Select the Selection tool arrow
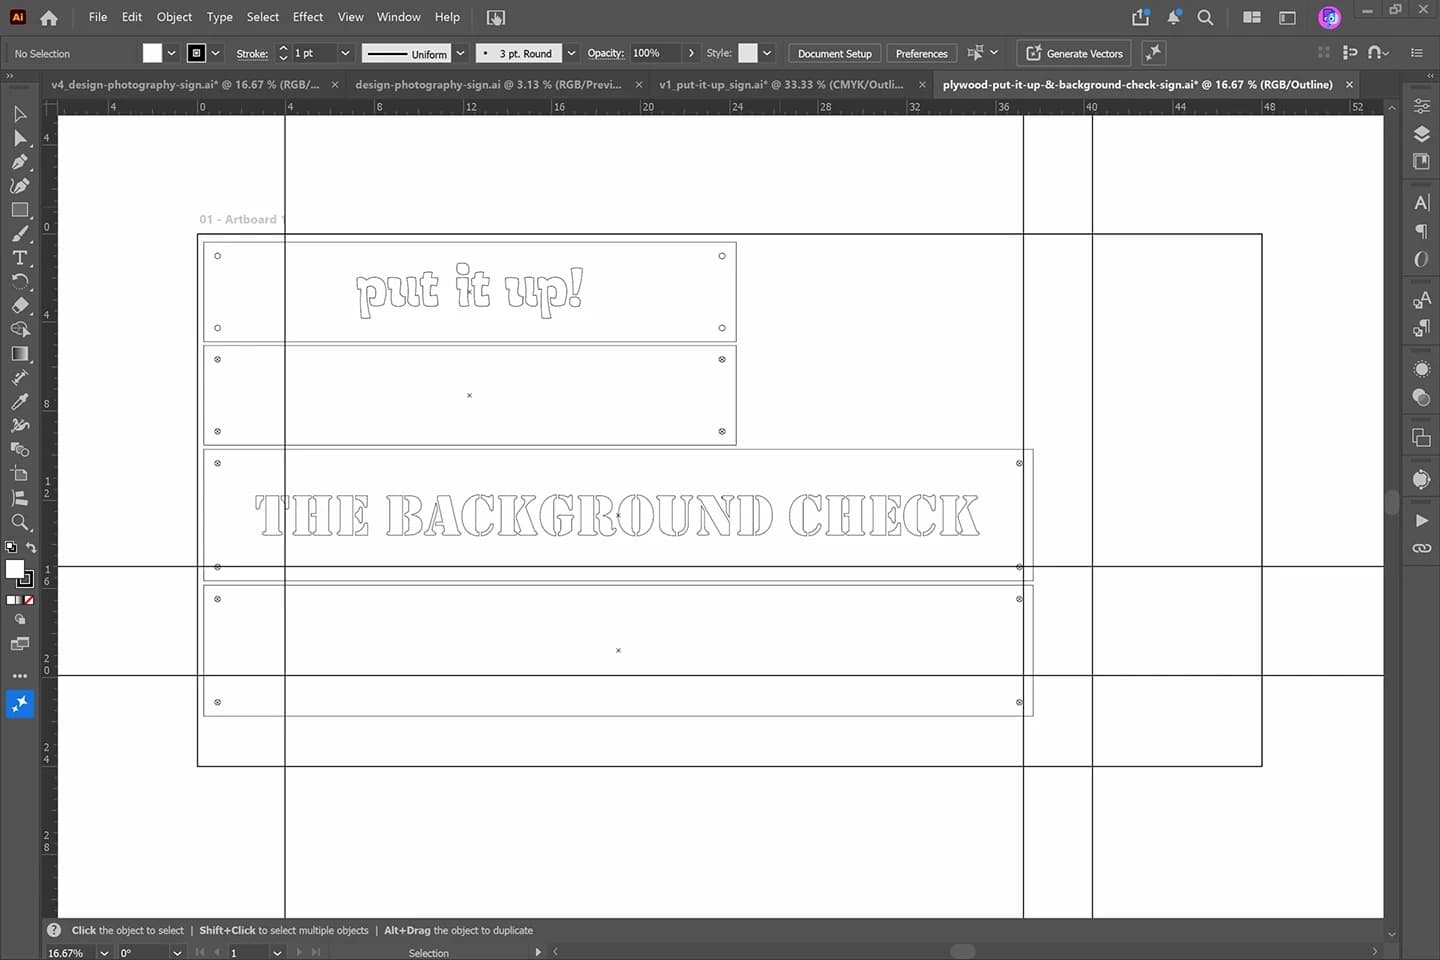 [19, 114]
